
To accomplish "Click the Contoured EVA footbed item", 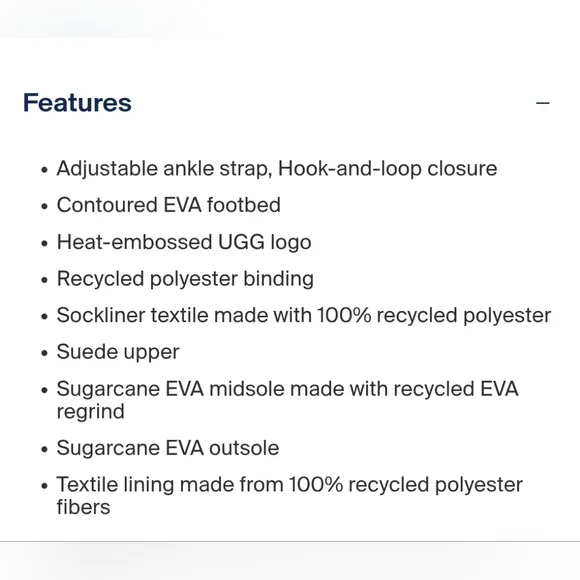I will [169, 205].
